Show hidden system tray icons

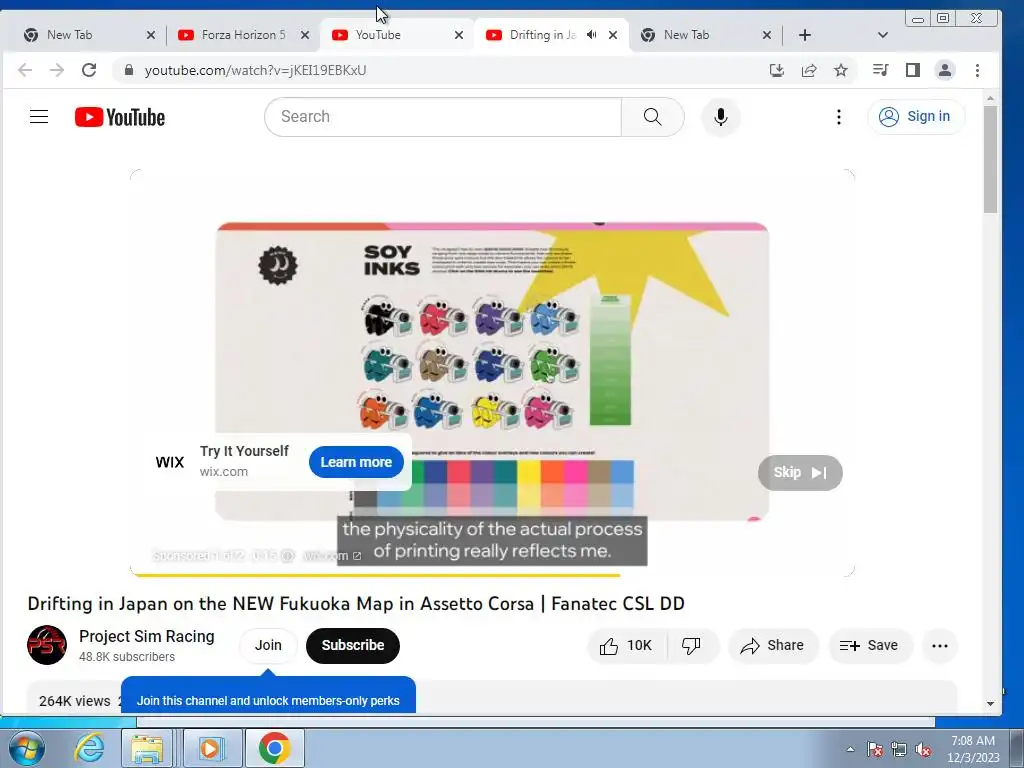tap(850, 749)
